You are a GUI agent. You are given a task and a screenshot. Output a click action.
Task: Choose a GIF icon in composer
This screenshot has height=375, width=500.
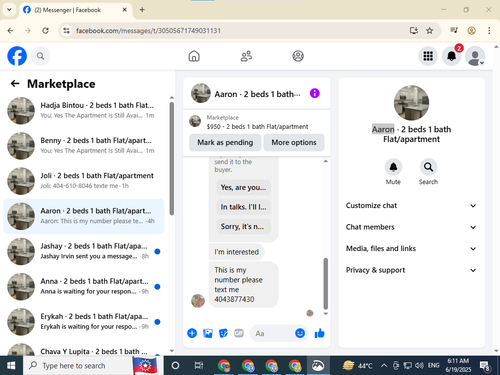pyautogui.click(x=239, y=333)
